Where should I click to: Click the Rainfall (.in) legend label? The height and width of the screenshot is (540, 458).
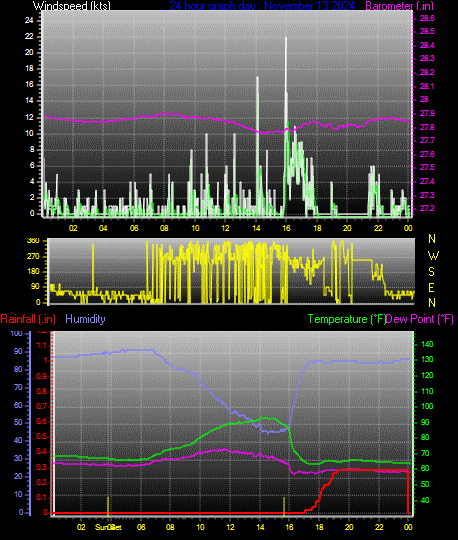28,319
